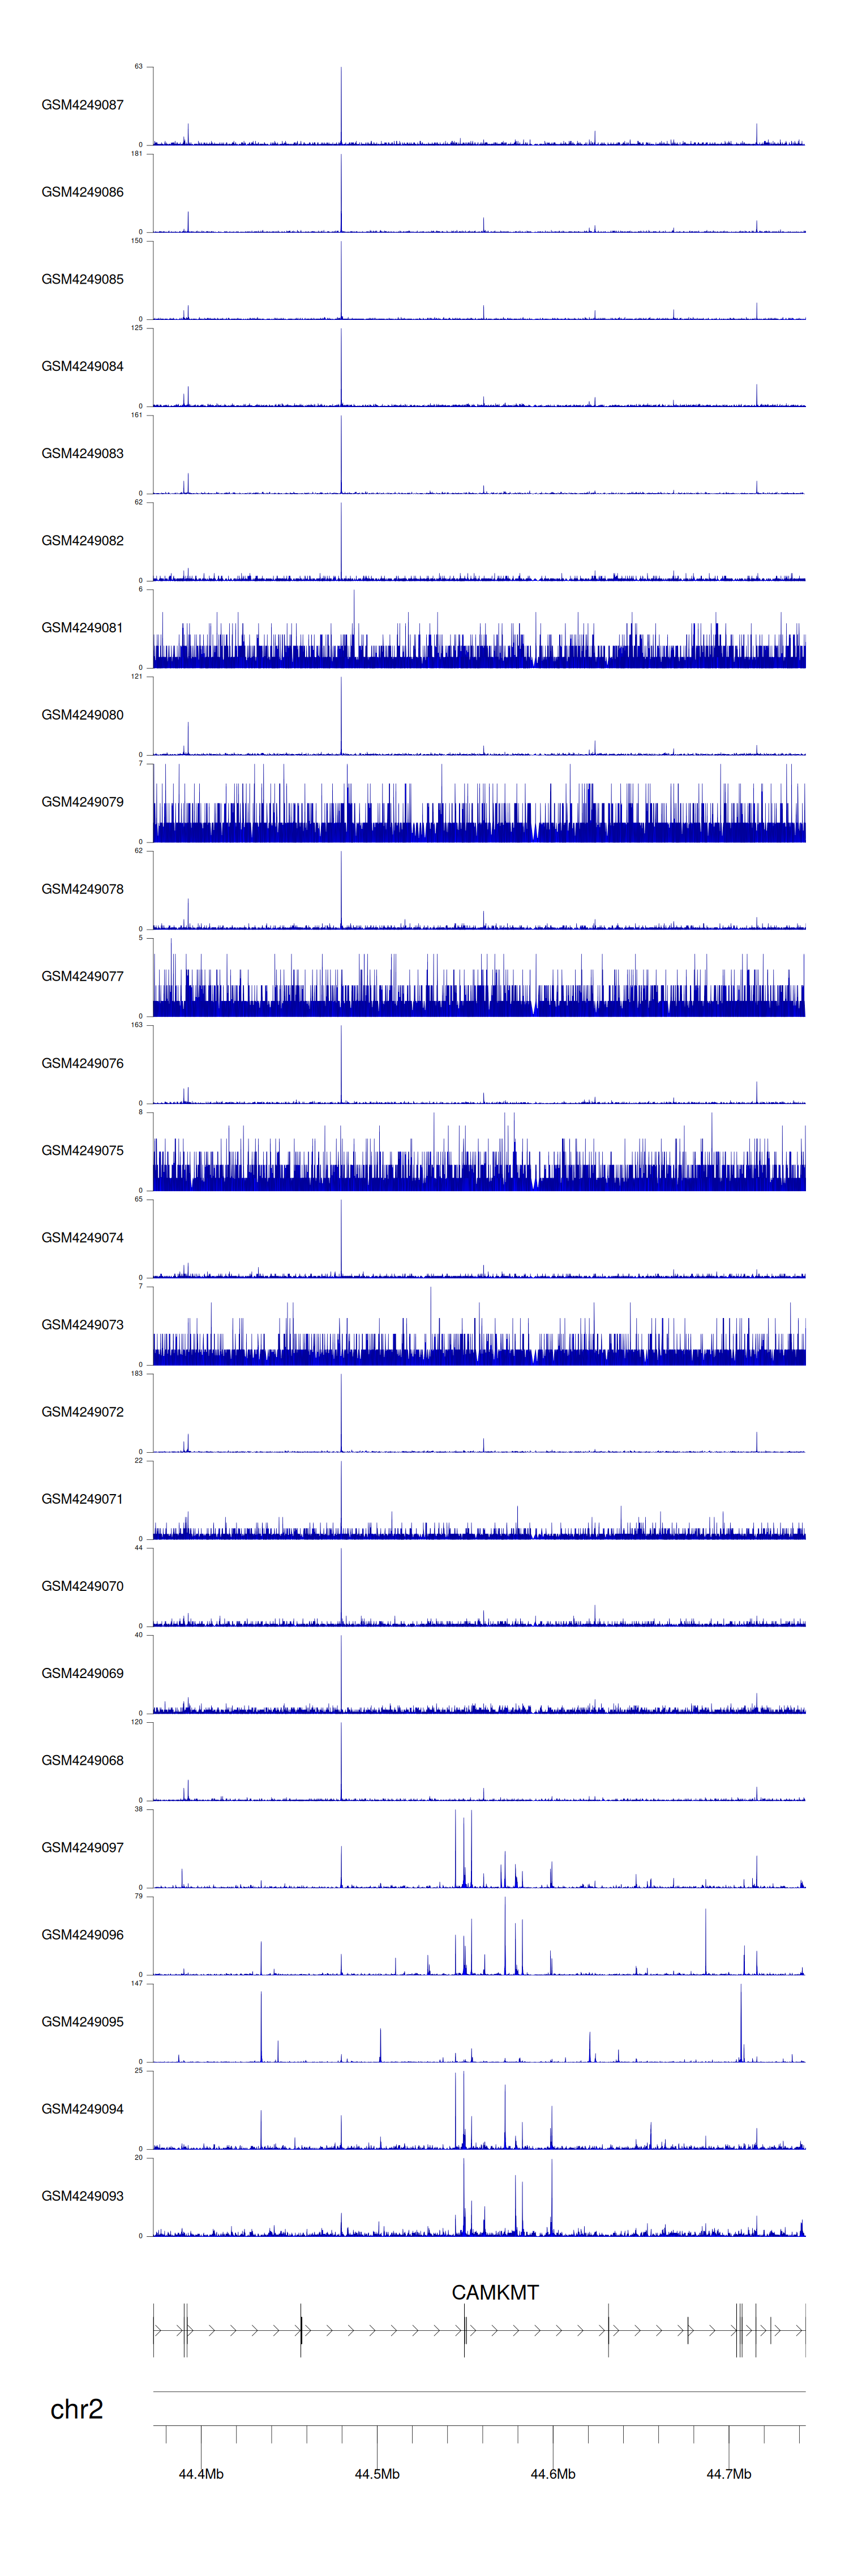849x2576 pixels.
Task: Click the GSM4249093 track label
Action: pyautogui.click(x=82, y=2195)
